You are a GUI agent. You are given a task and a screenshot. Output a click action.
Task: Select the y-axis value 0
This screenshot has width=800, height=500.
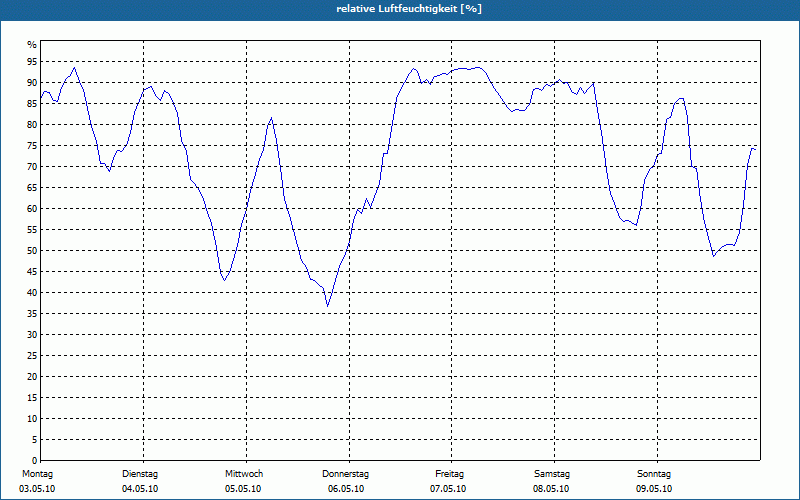click(35, 461)
